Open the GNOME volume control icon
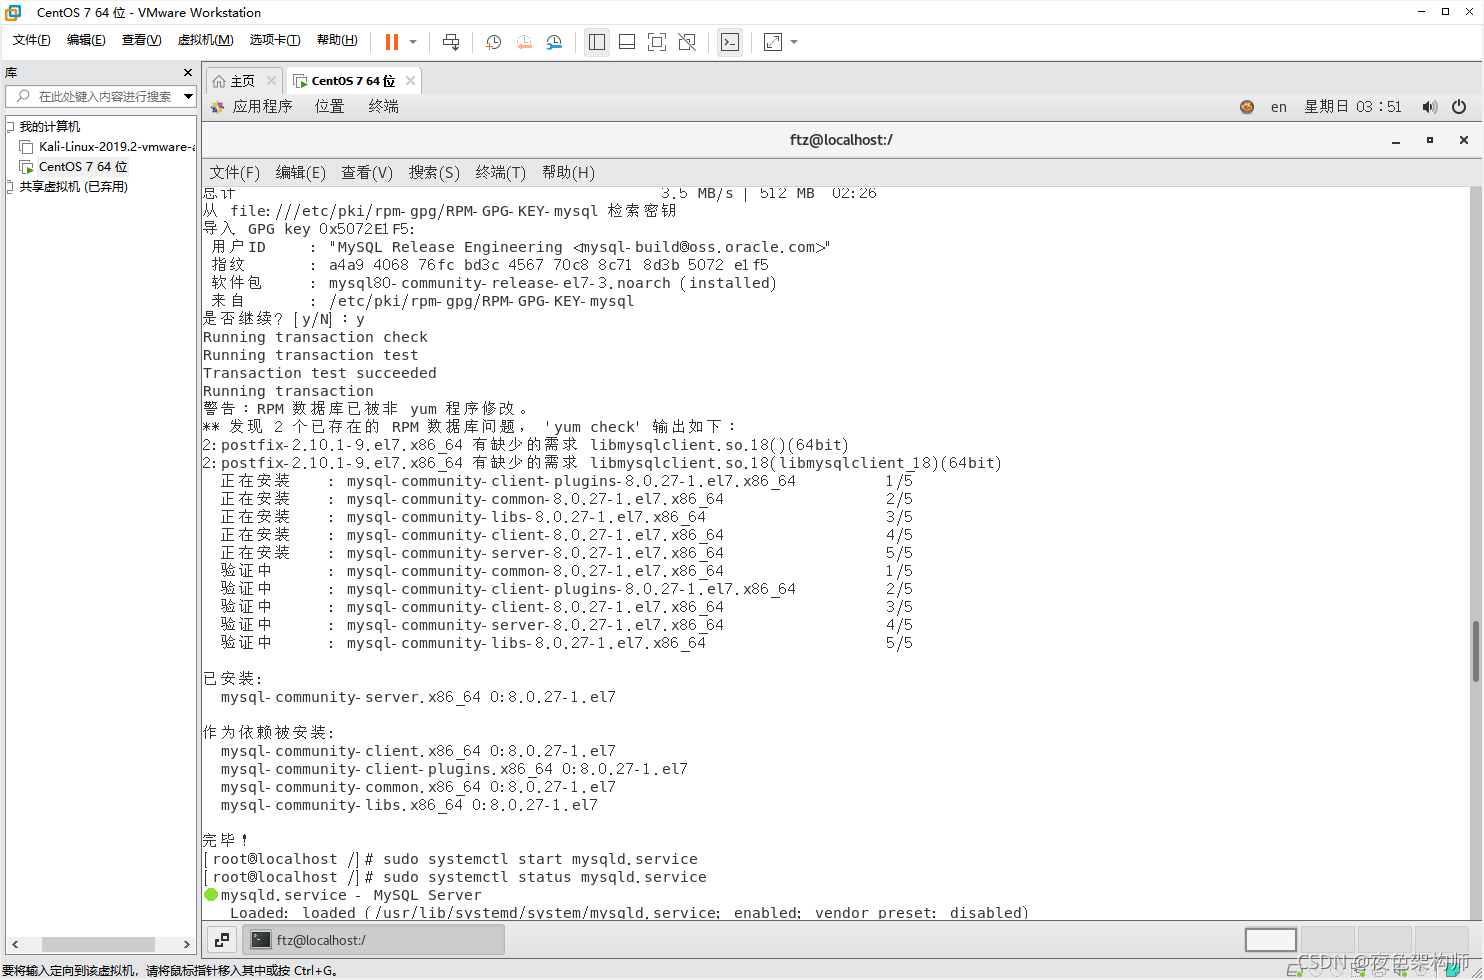Screen dimensions: 1484x980 click(x=1430, y=107)
